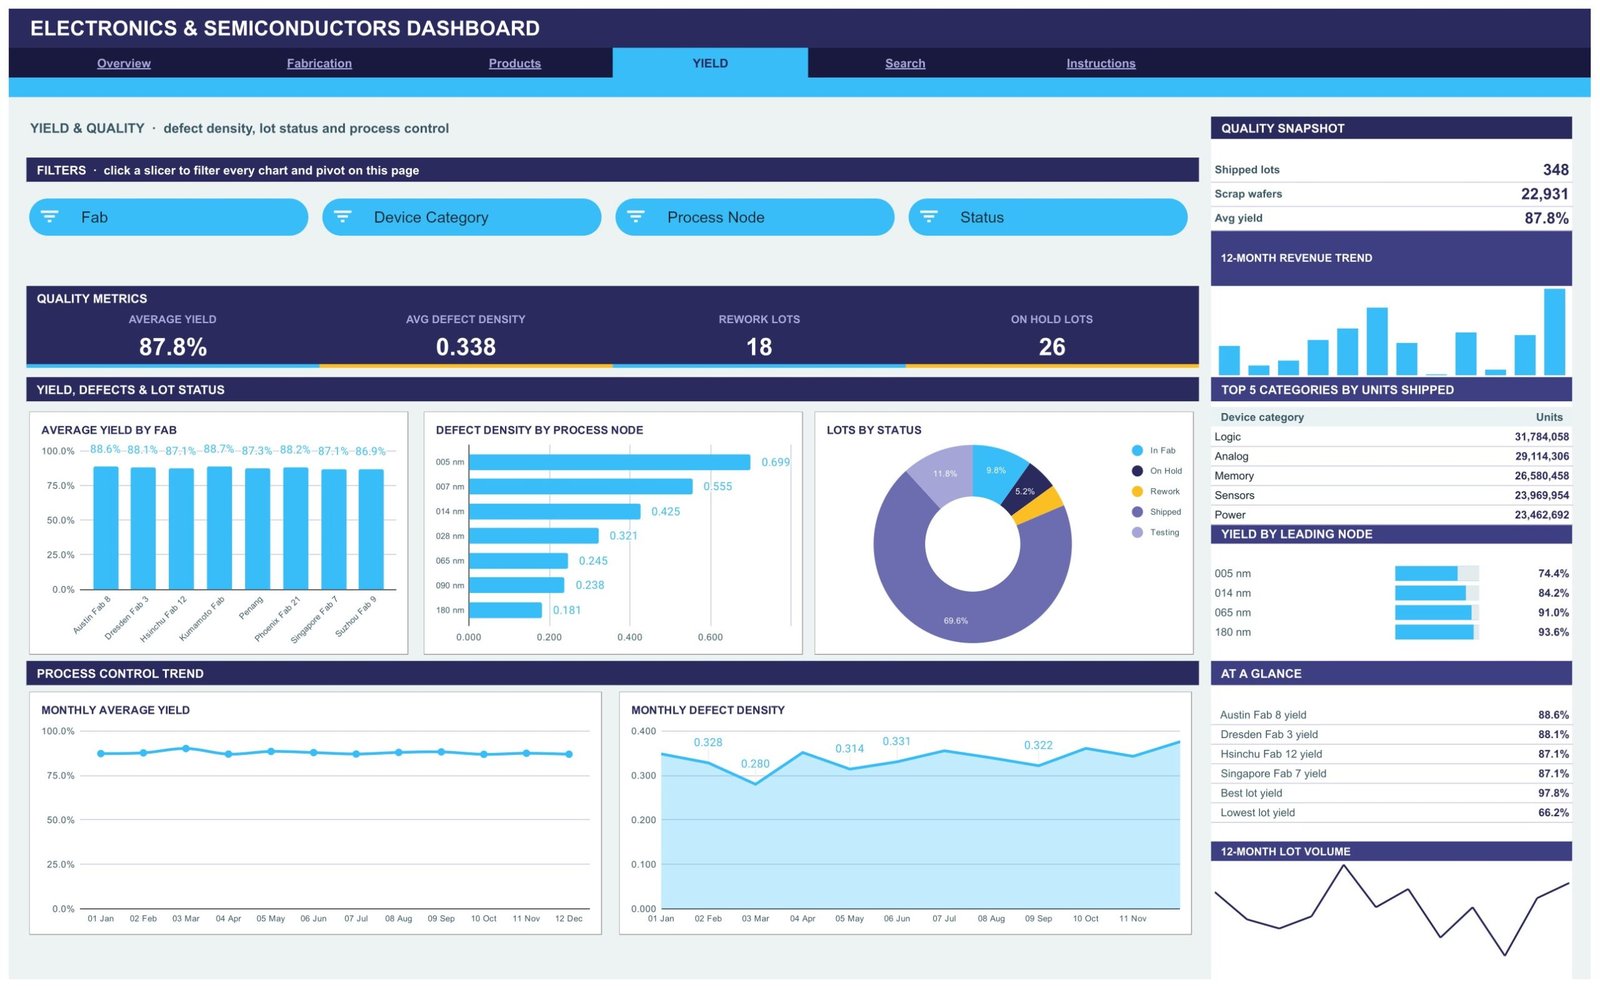Screen dimensions: 1600x988
Task: Open the Process Node slicer
Action: 754,217
